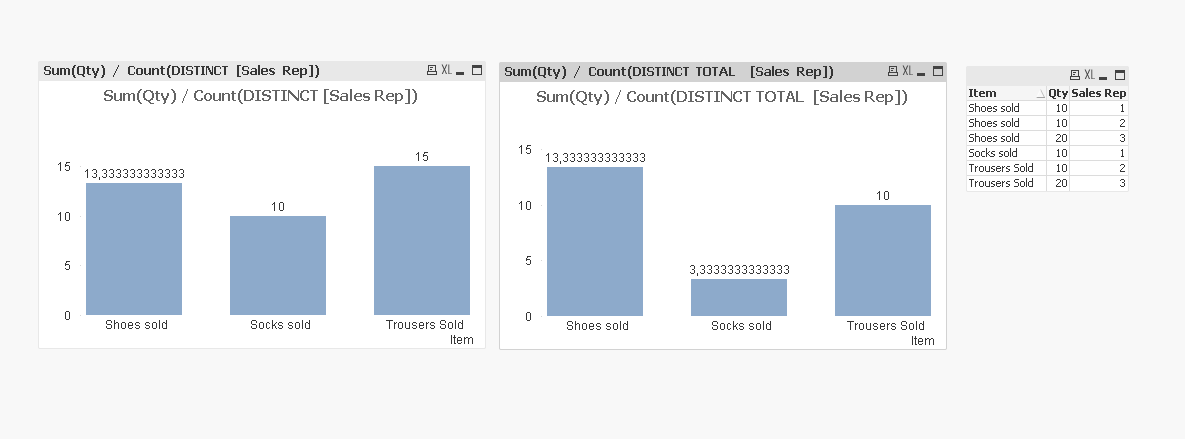
Task: Maximize the Item table box
Action: coord(1119,75)
